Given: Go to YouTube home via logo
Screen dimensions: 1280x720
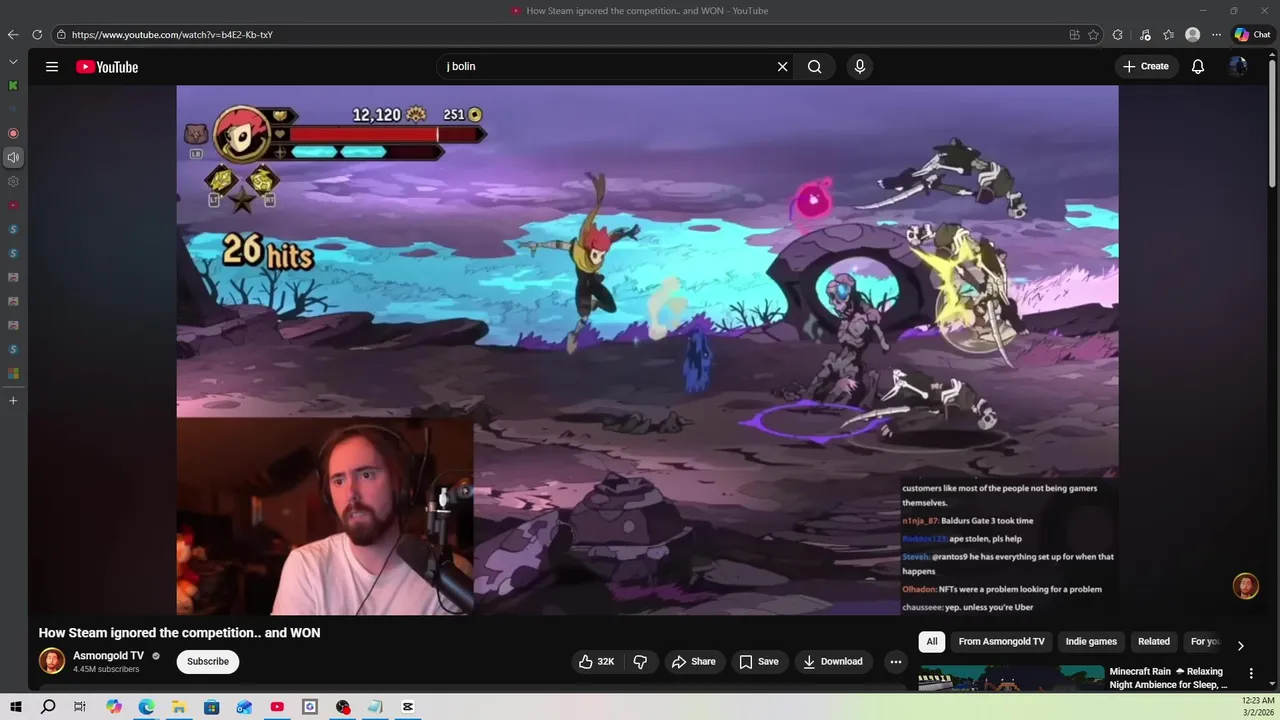Looking at the screenshot, I should coord(107,67).
